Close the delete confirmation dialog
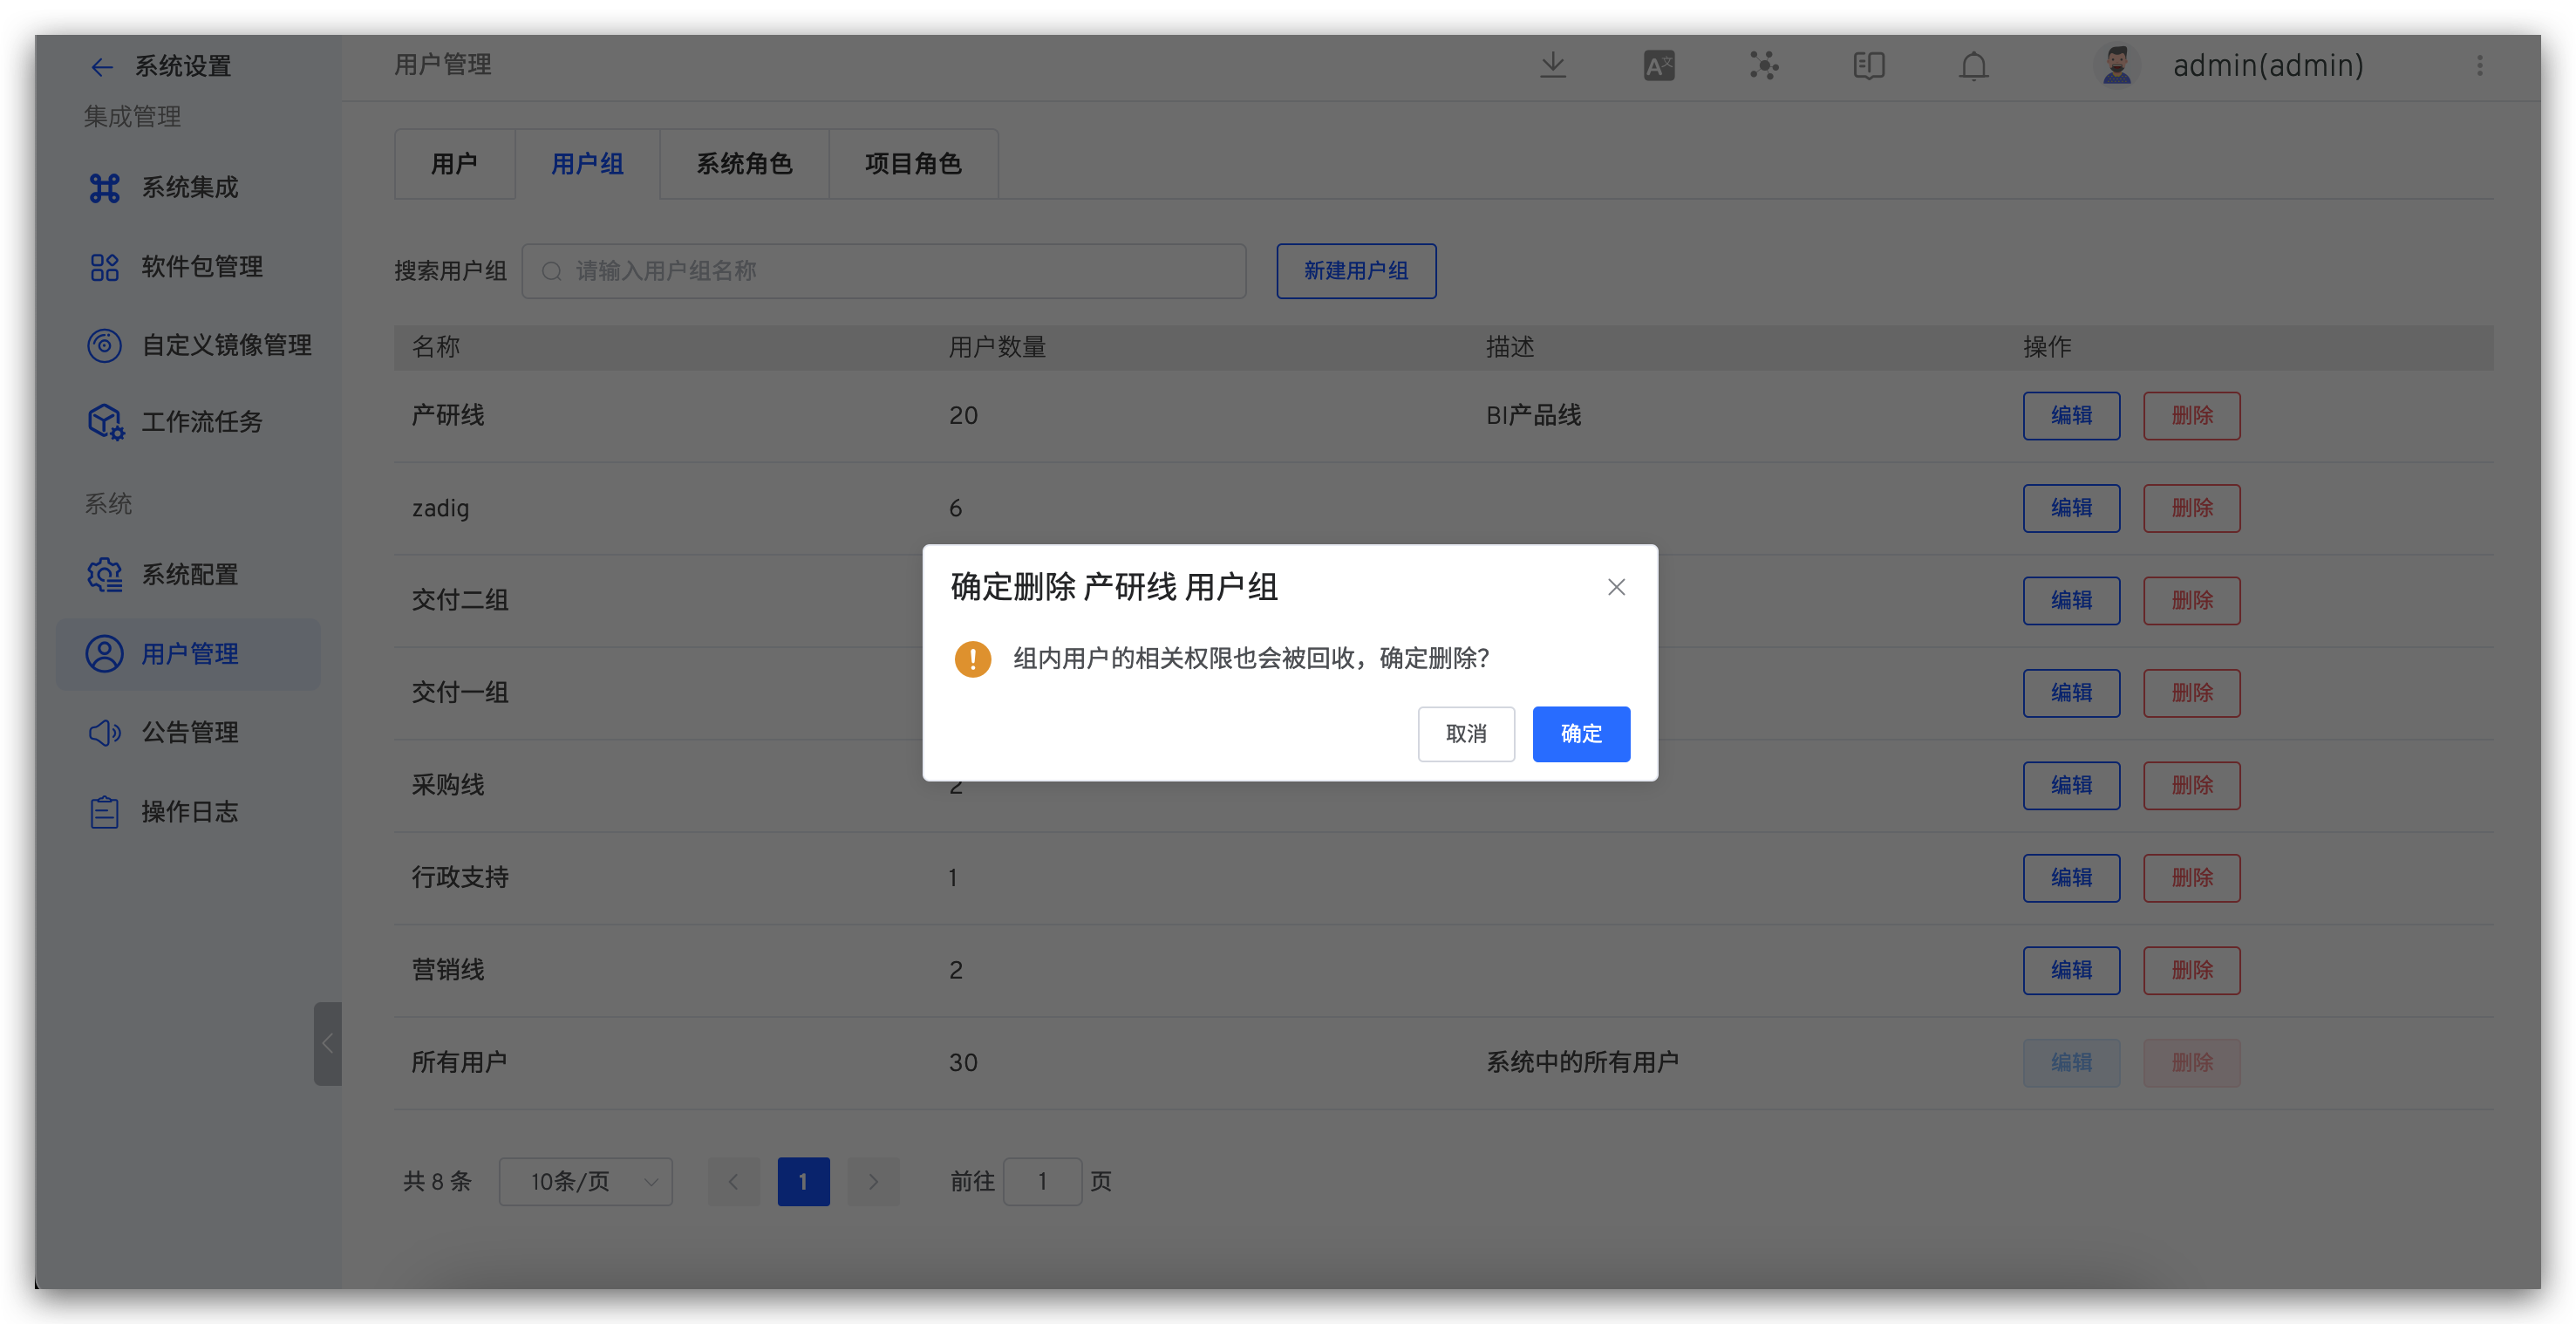The height and width of the screenshot is (1324, 2576). 1616,587
